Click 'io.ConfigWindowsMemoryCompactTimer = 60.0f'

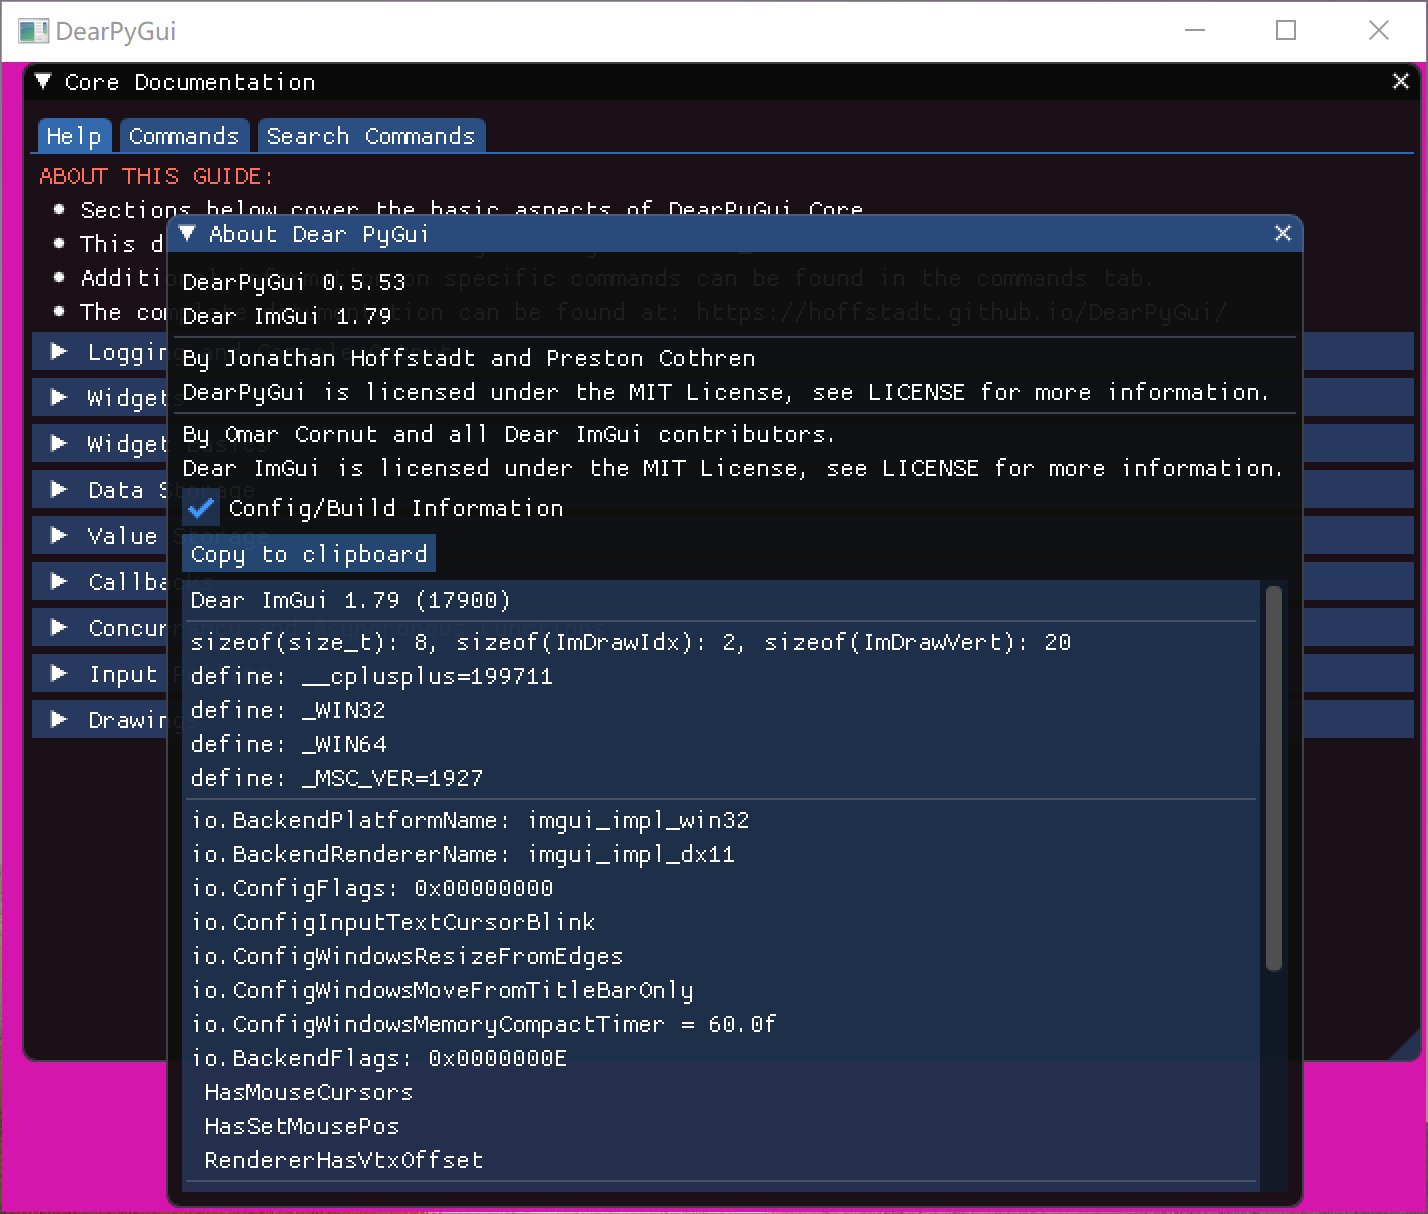tap(484, 1024)
